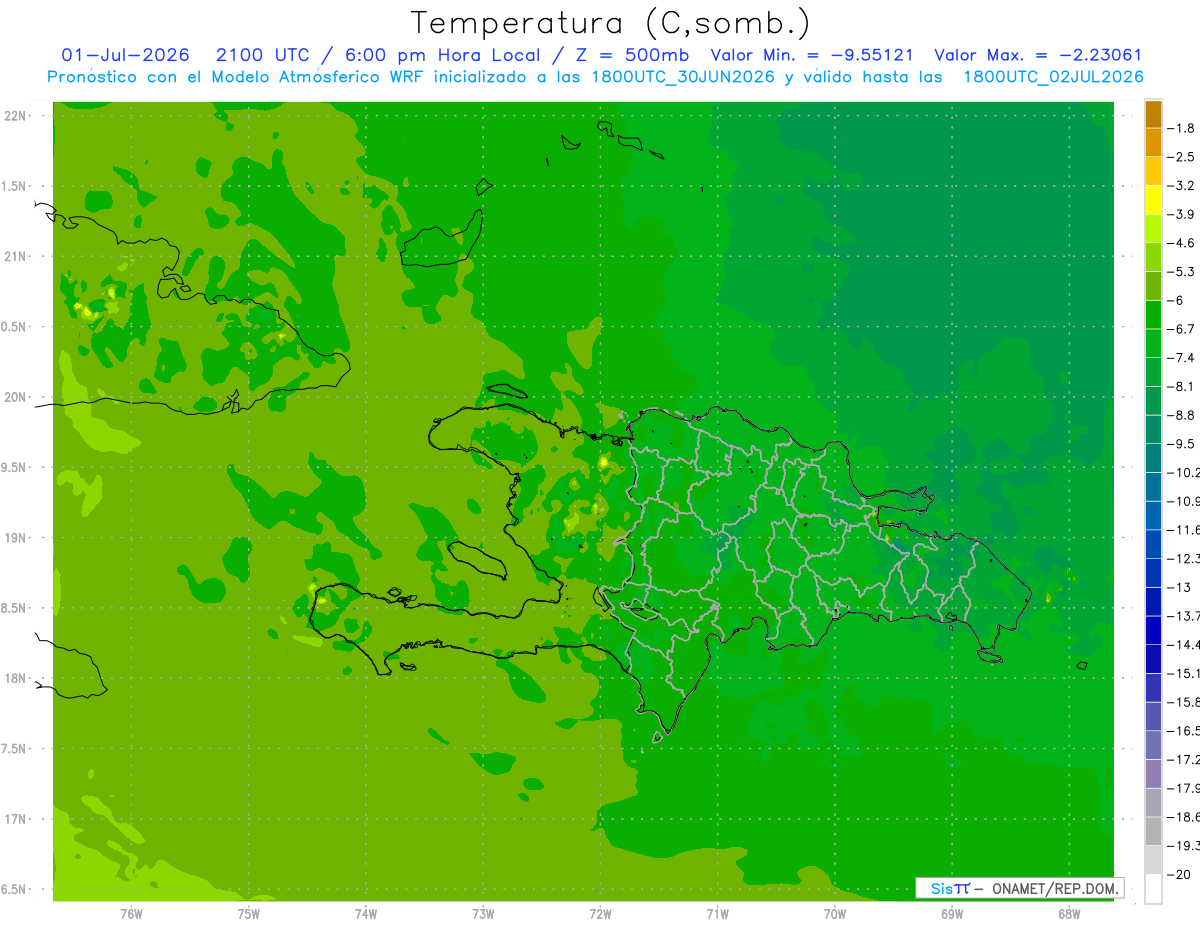Click the '17N' latitude label

click(15, 819)
